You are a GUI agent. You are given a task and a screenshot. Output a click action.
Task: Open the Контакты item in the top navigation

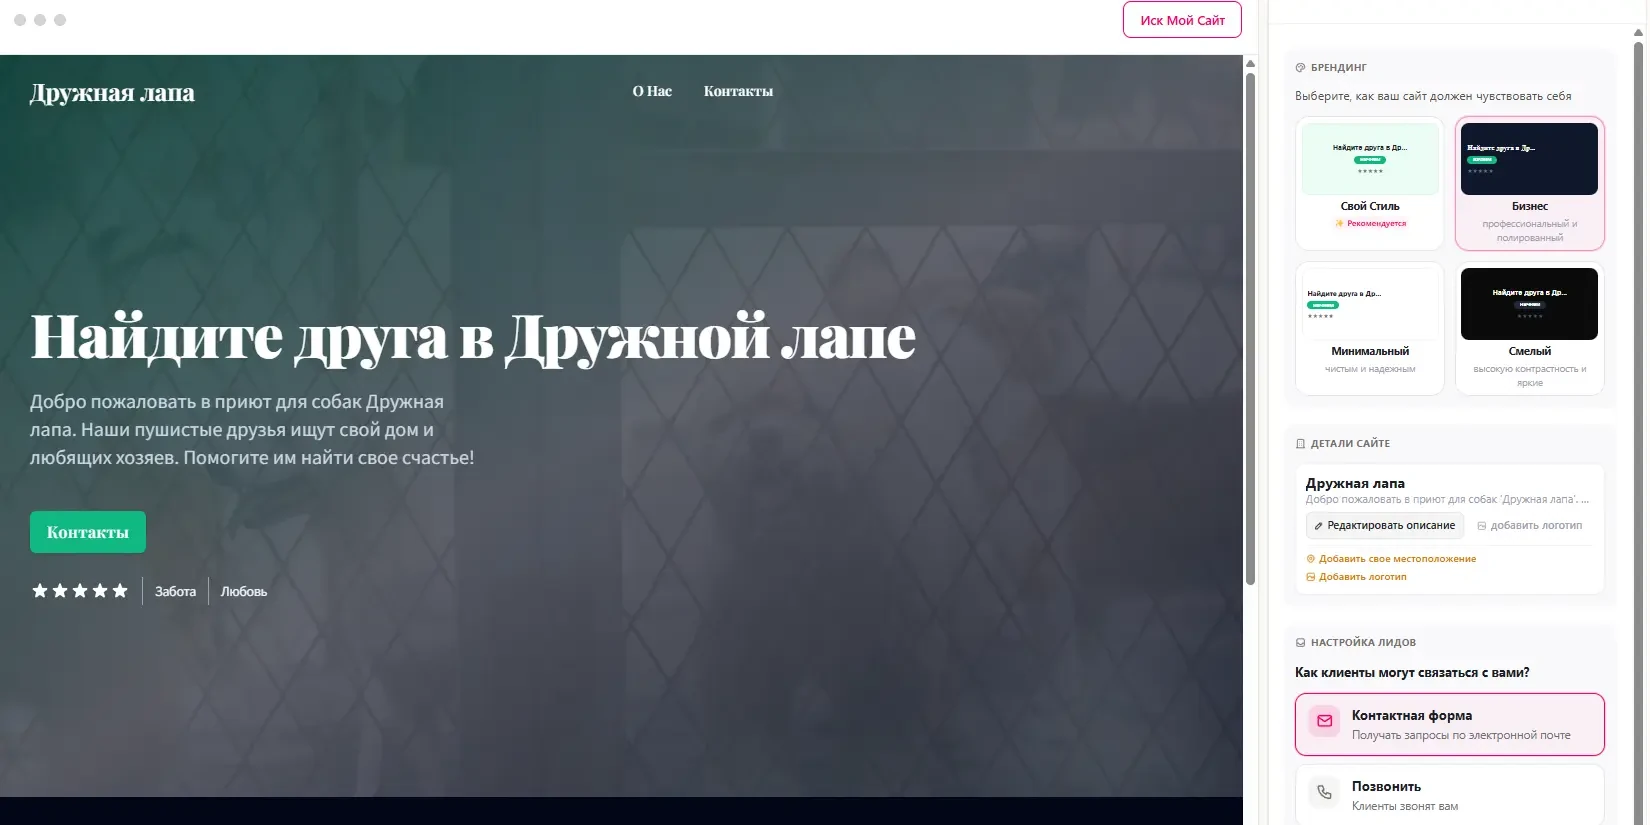[x=738, y=91]
